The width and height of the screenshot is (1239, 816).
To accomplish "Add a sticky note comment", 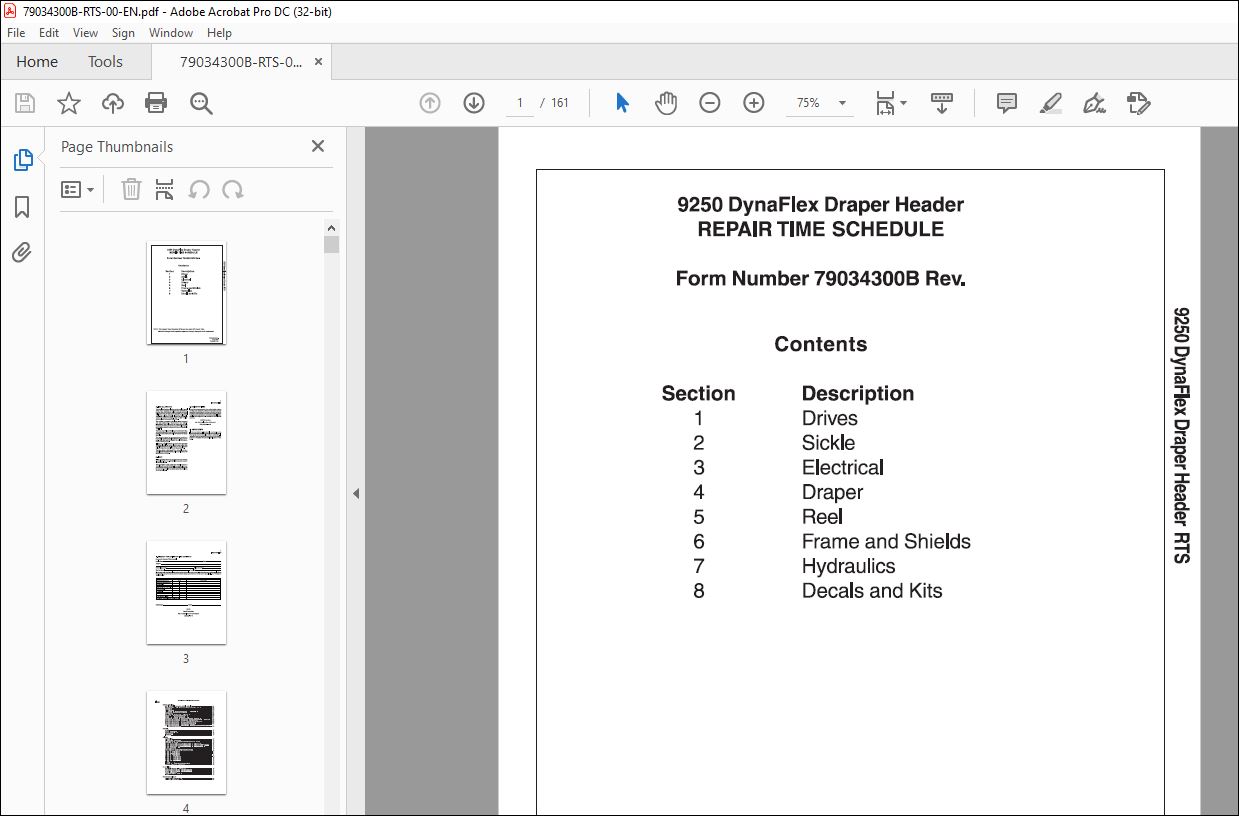I will pyautogui.click(x=1007, y=103).
